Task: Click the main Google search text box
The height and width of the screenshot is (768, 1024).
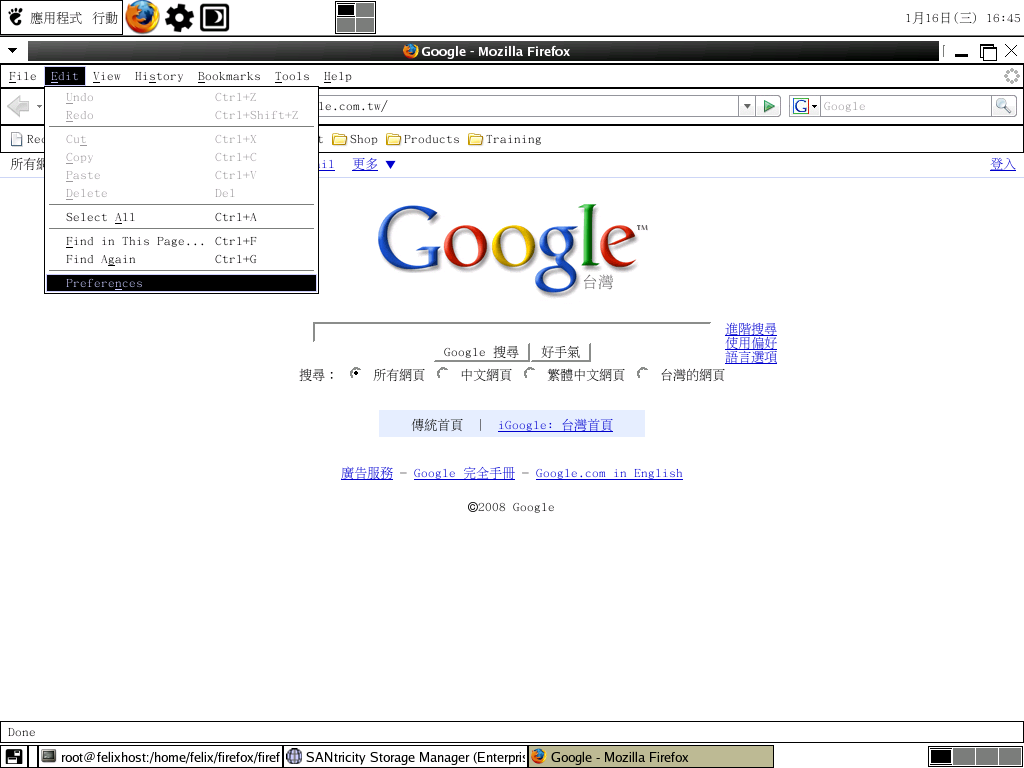Action: [512, 332]
